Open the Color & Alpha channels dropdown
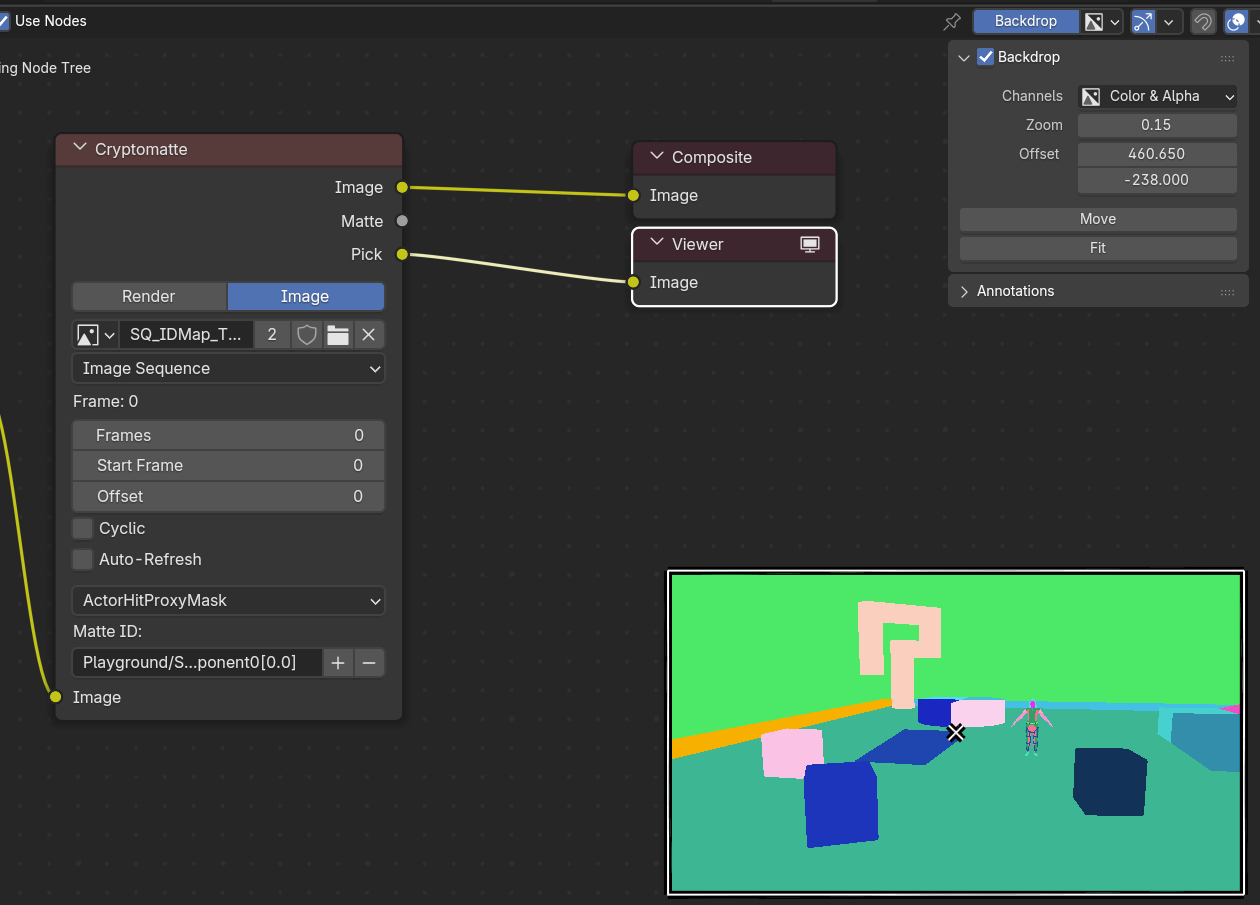Screen dimensions: 1260x905 [1158, 96]
